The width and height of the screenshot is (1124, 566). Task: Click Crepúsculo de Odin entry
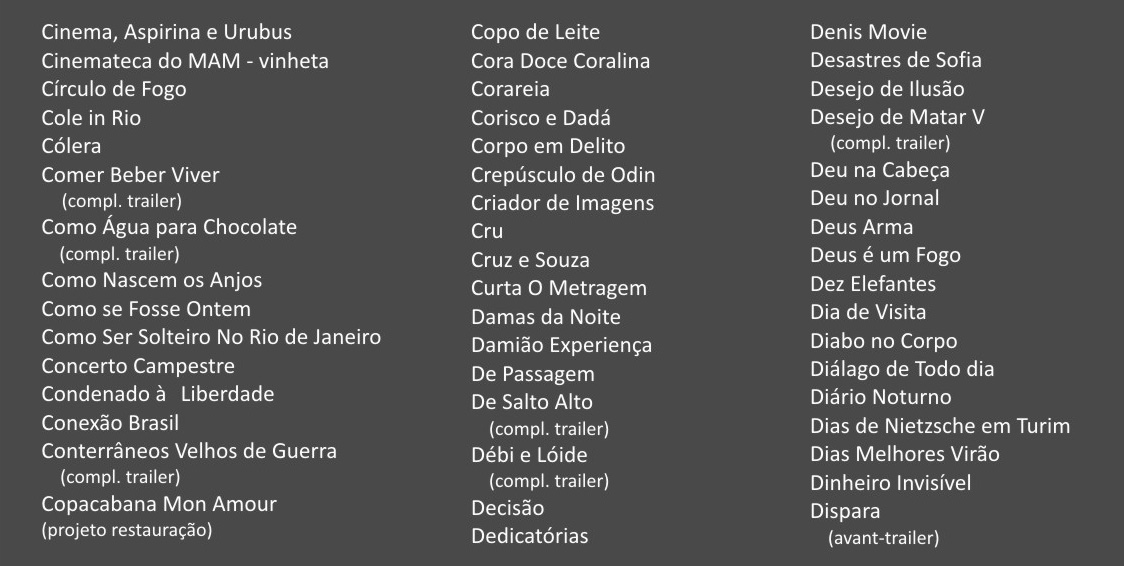(563, 176)
